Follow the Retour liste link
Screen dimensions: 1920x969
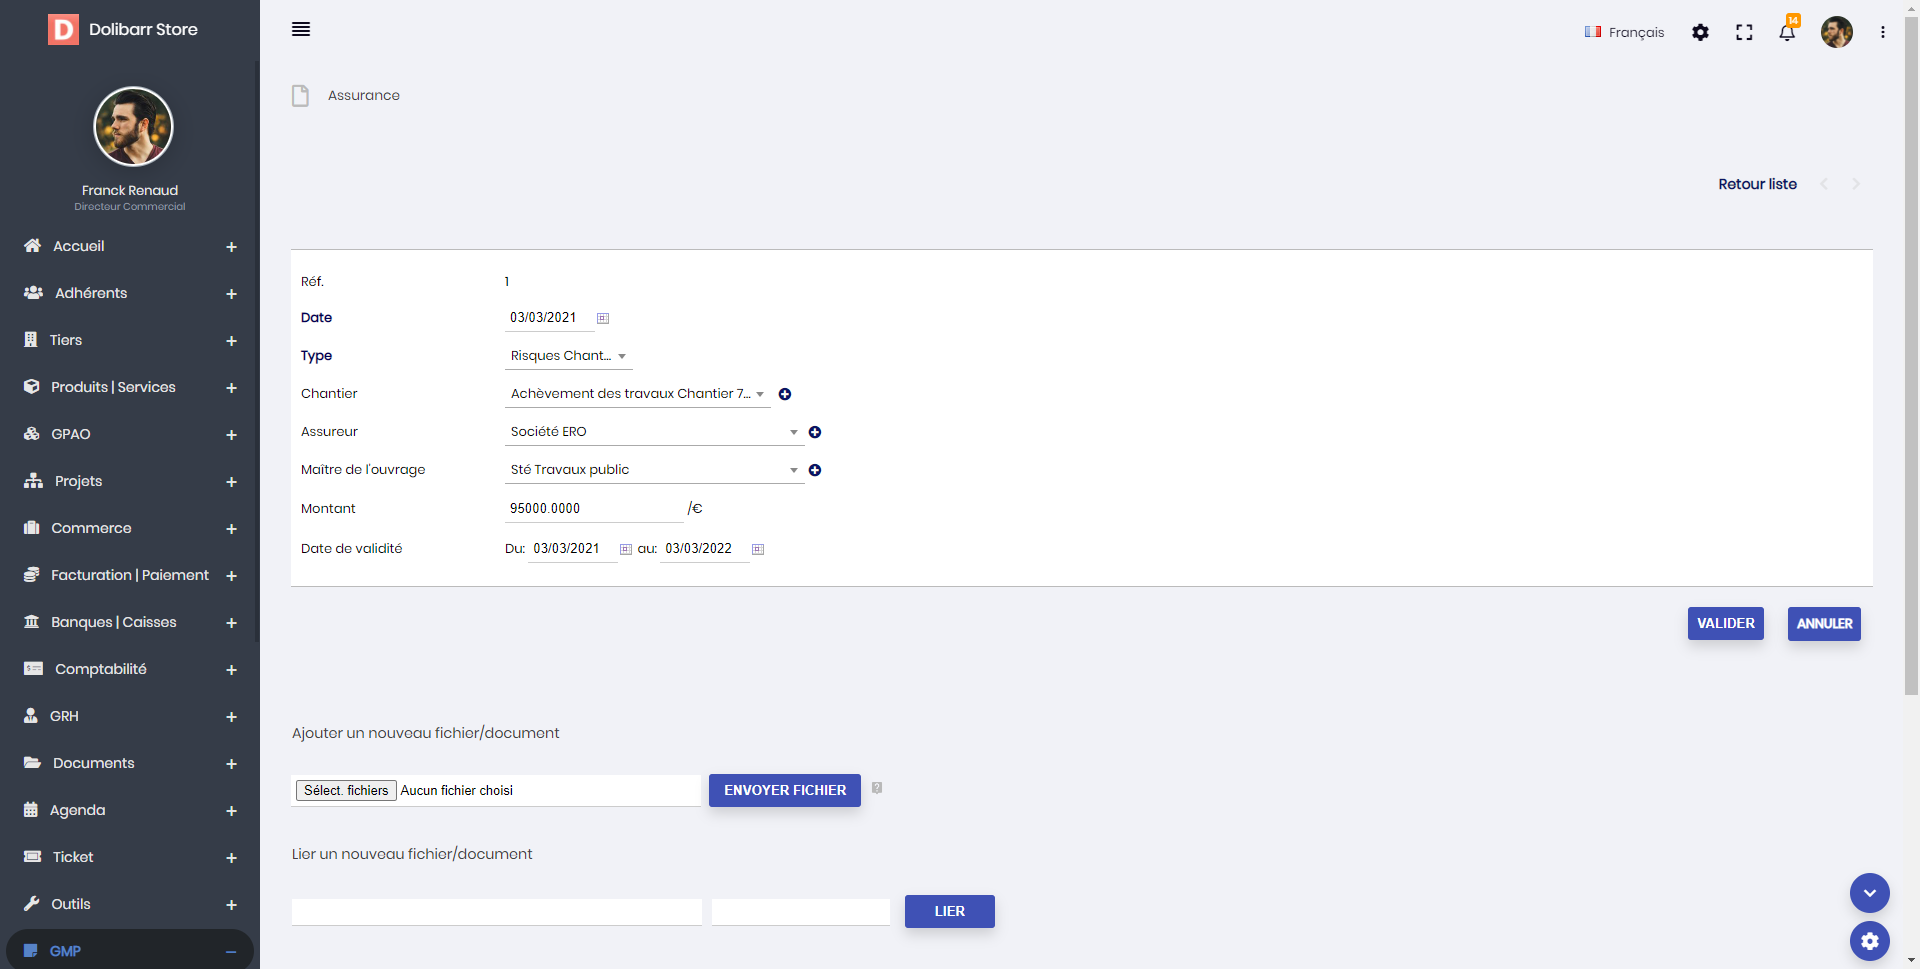tap(1757, 184)
